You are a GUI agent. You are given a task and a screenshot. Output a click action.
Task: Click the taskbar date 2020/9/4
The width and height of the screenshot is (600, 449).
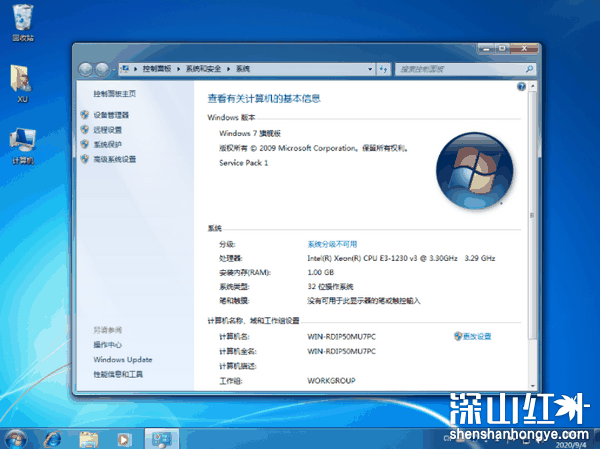pyautogui.click(x=571, y=445)
